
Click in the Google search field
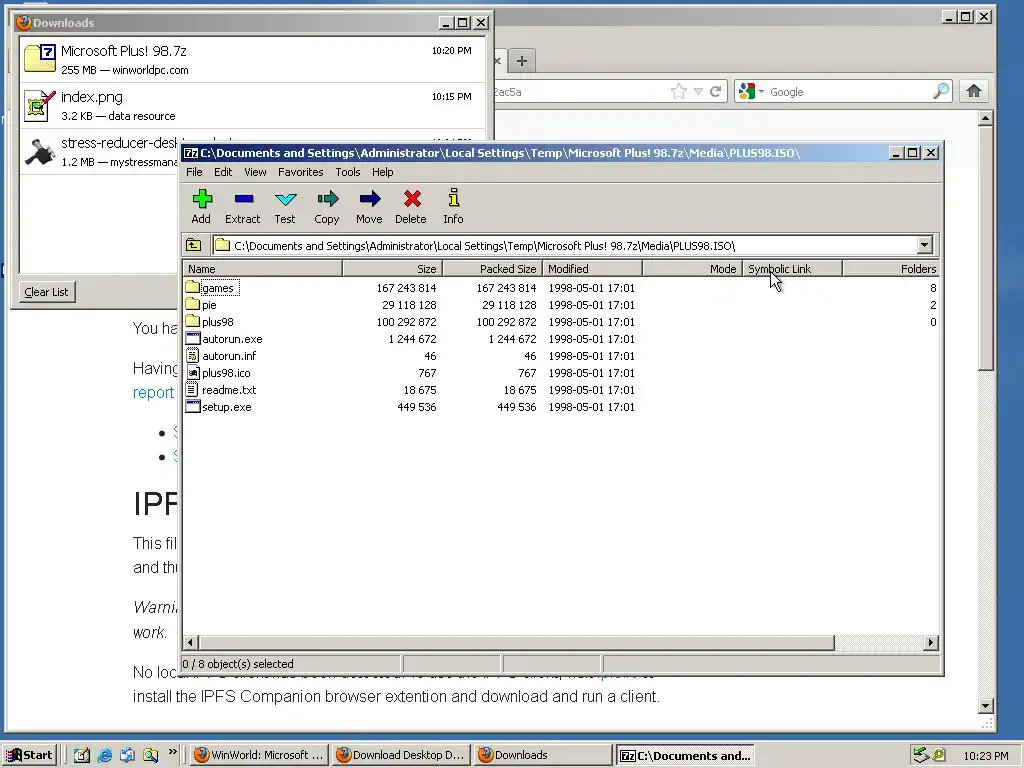(849, 91)
